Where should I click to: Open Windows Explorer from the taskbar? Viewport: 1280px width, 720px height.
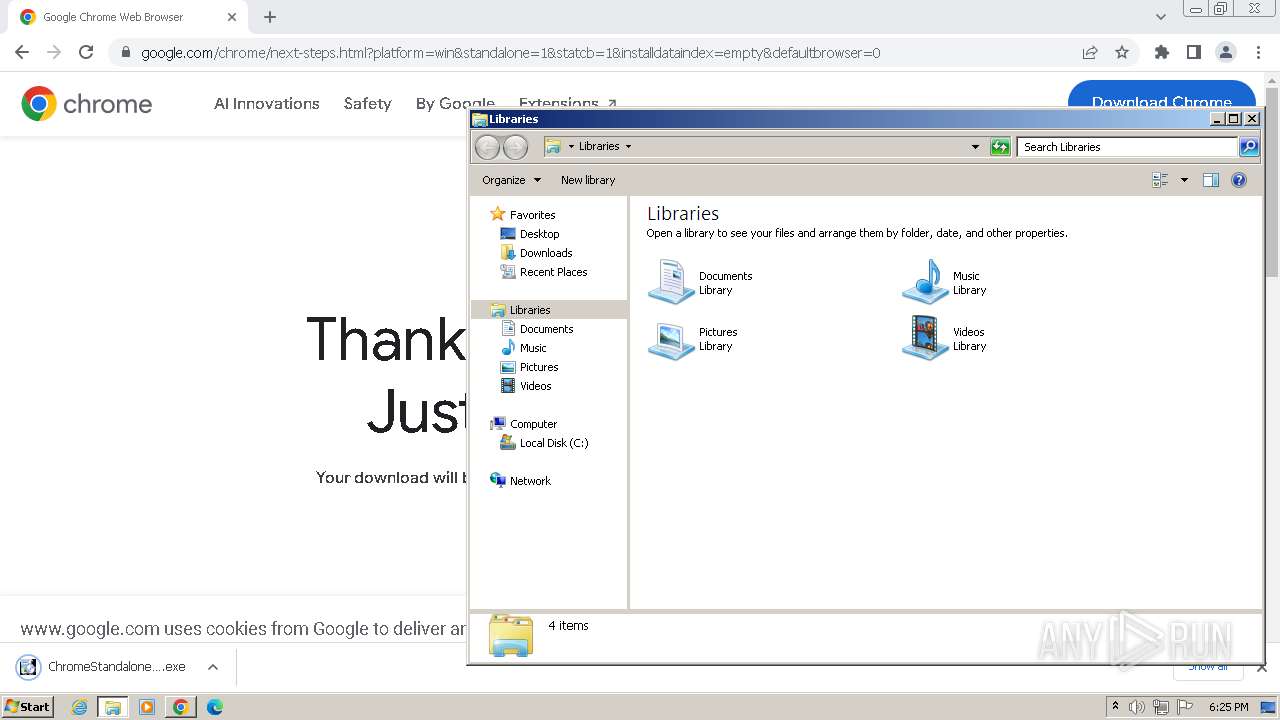(x=113, y=707)
